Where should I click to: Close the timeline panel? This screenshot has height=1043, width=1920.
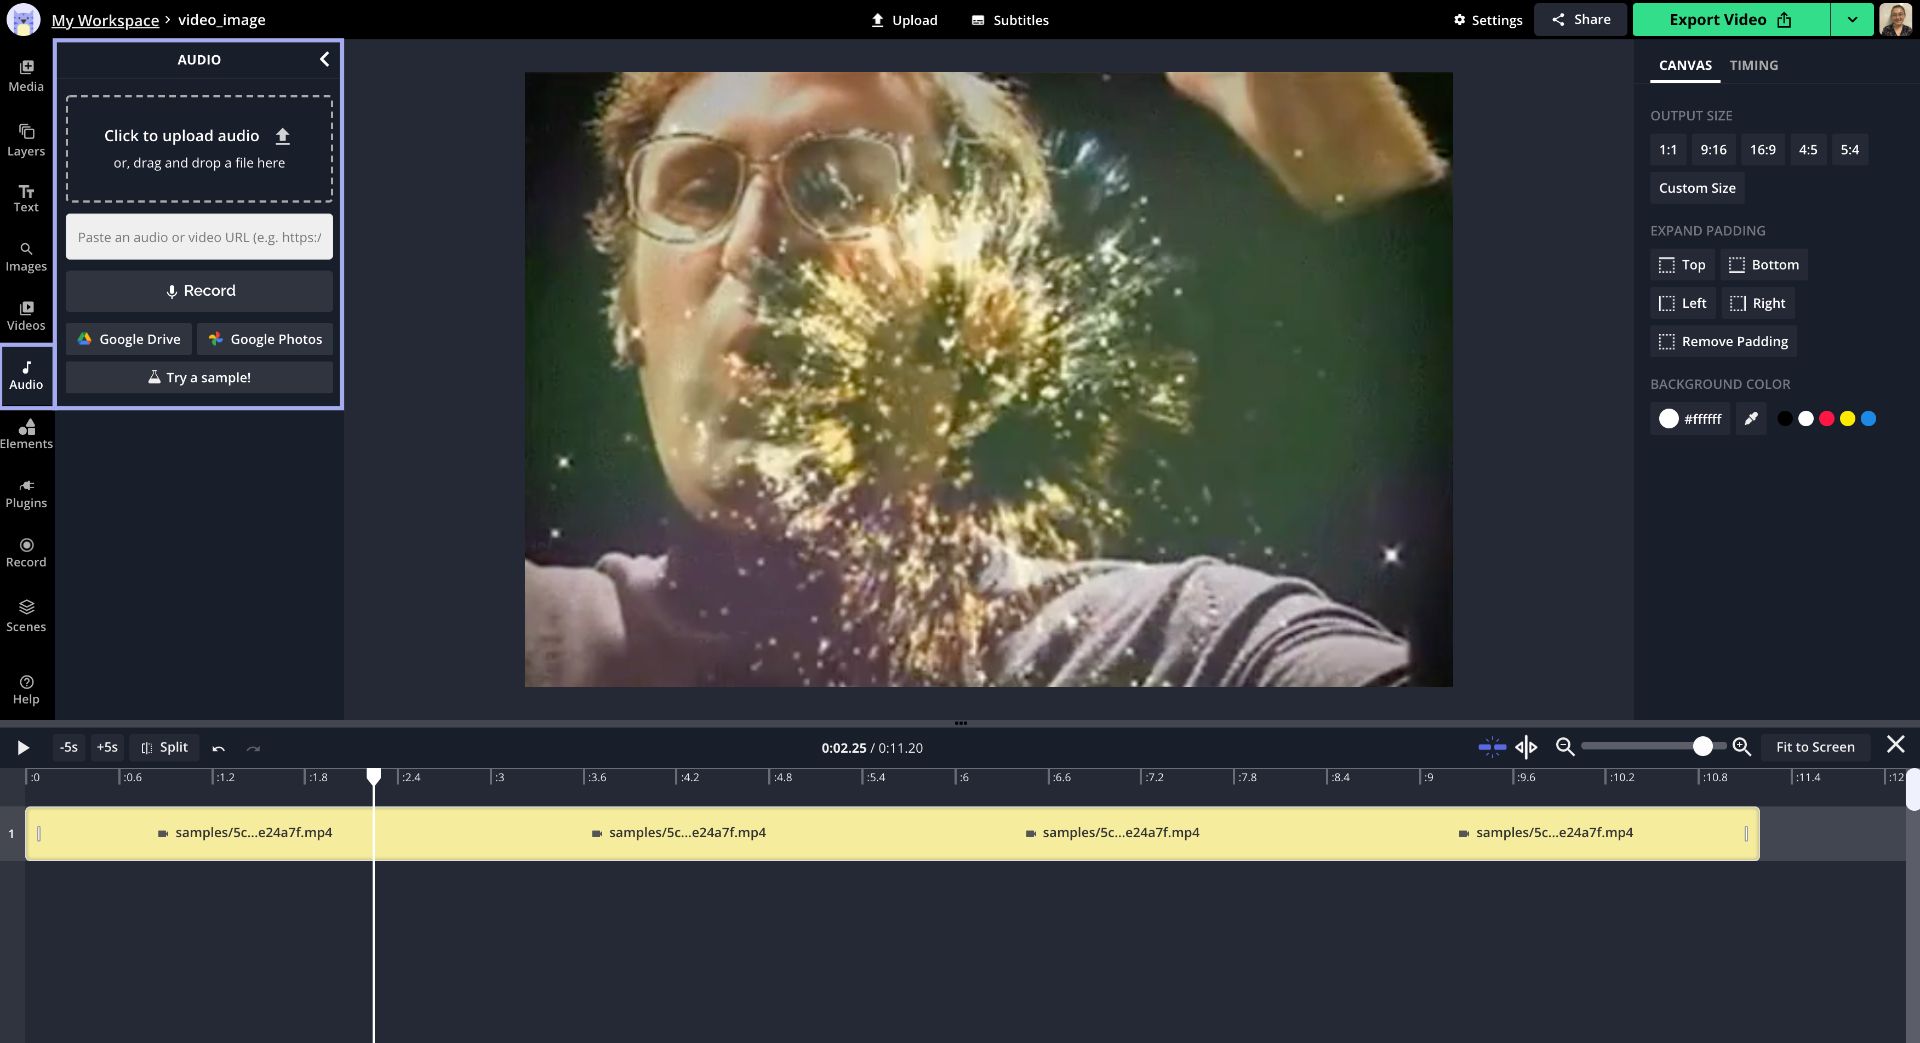1895,745
